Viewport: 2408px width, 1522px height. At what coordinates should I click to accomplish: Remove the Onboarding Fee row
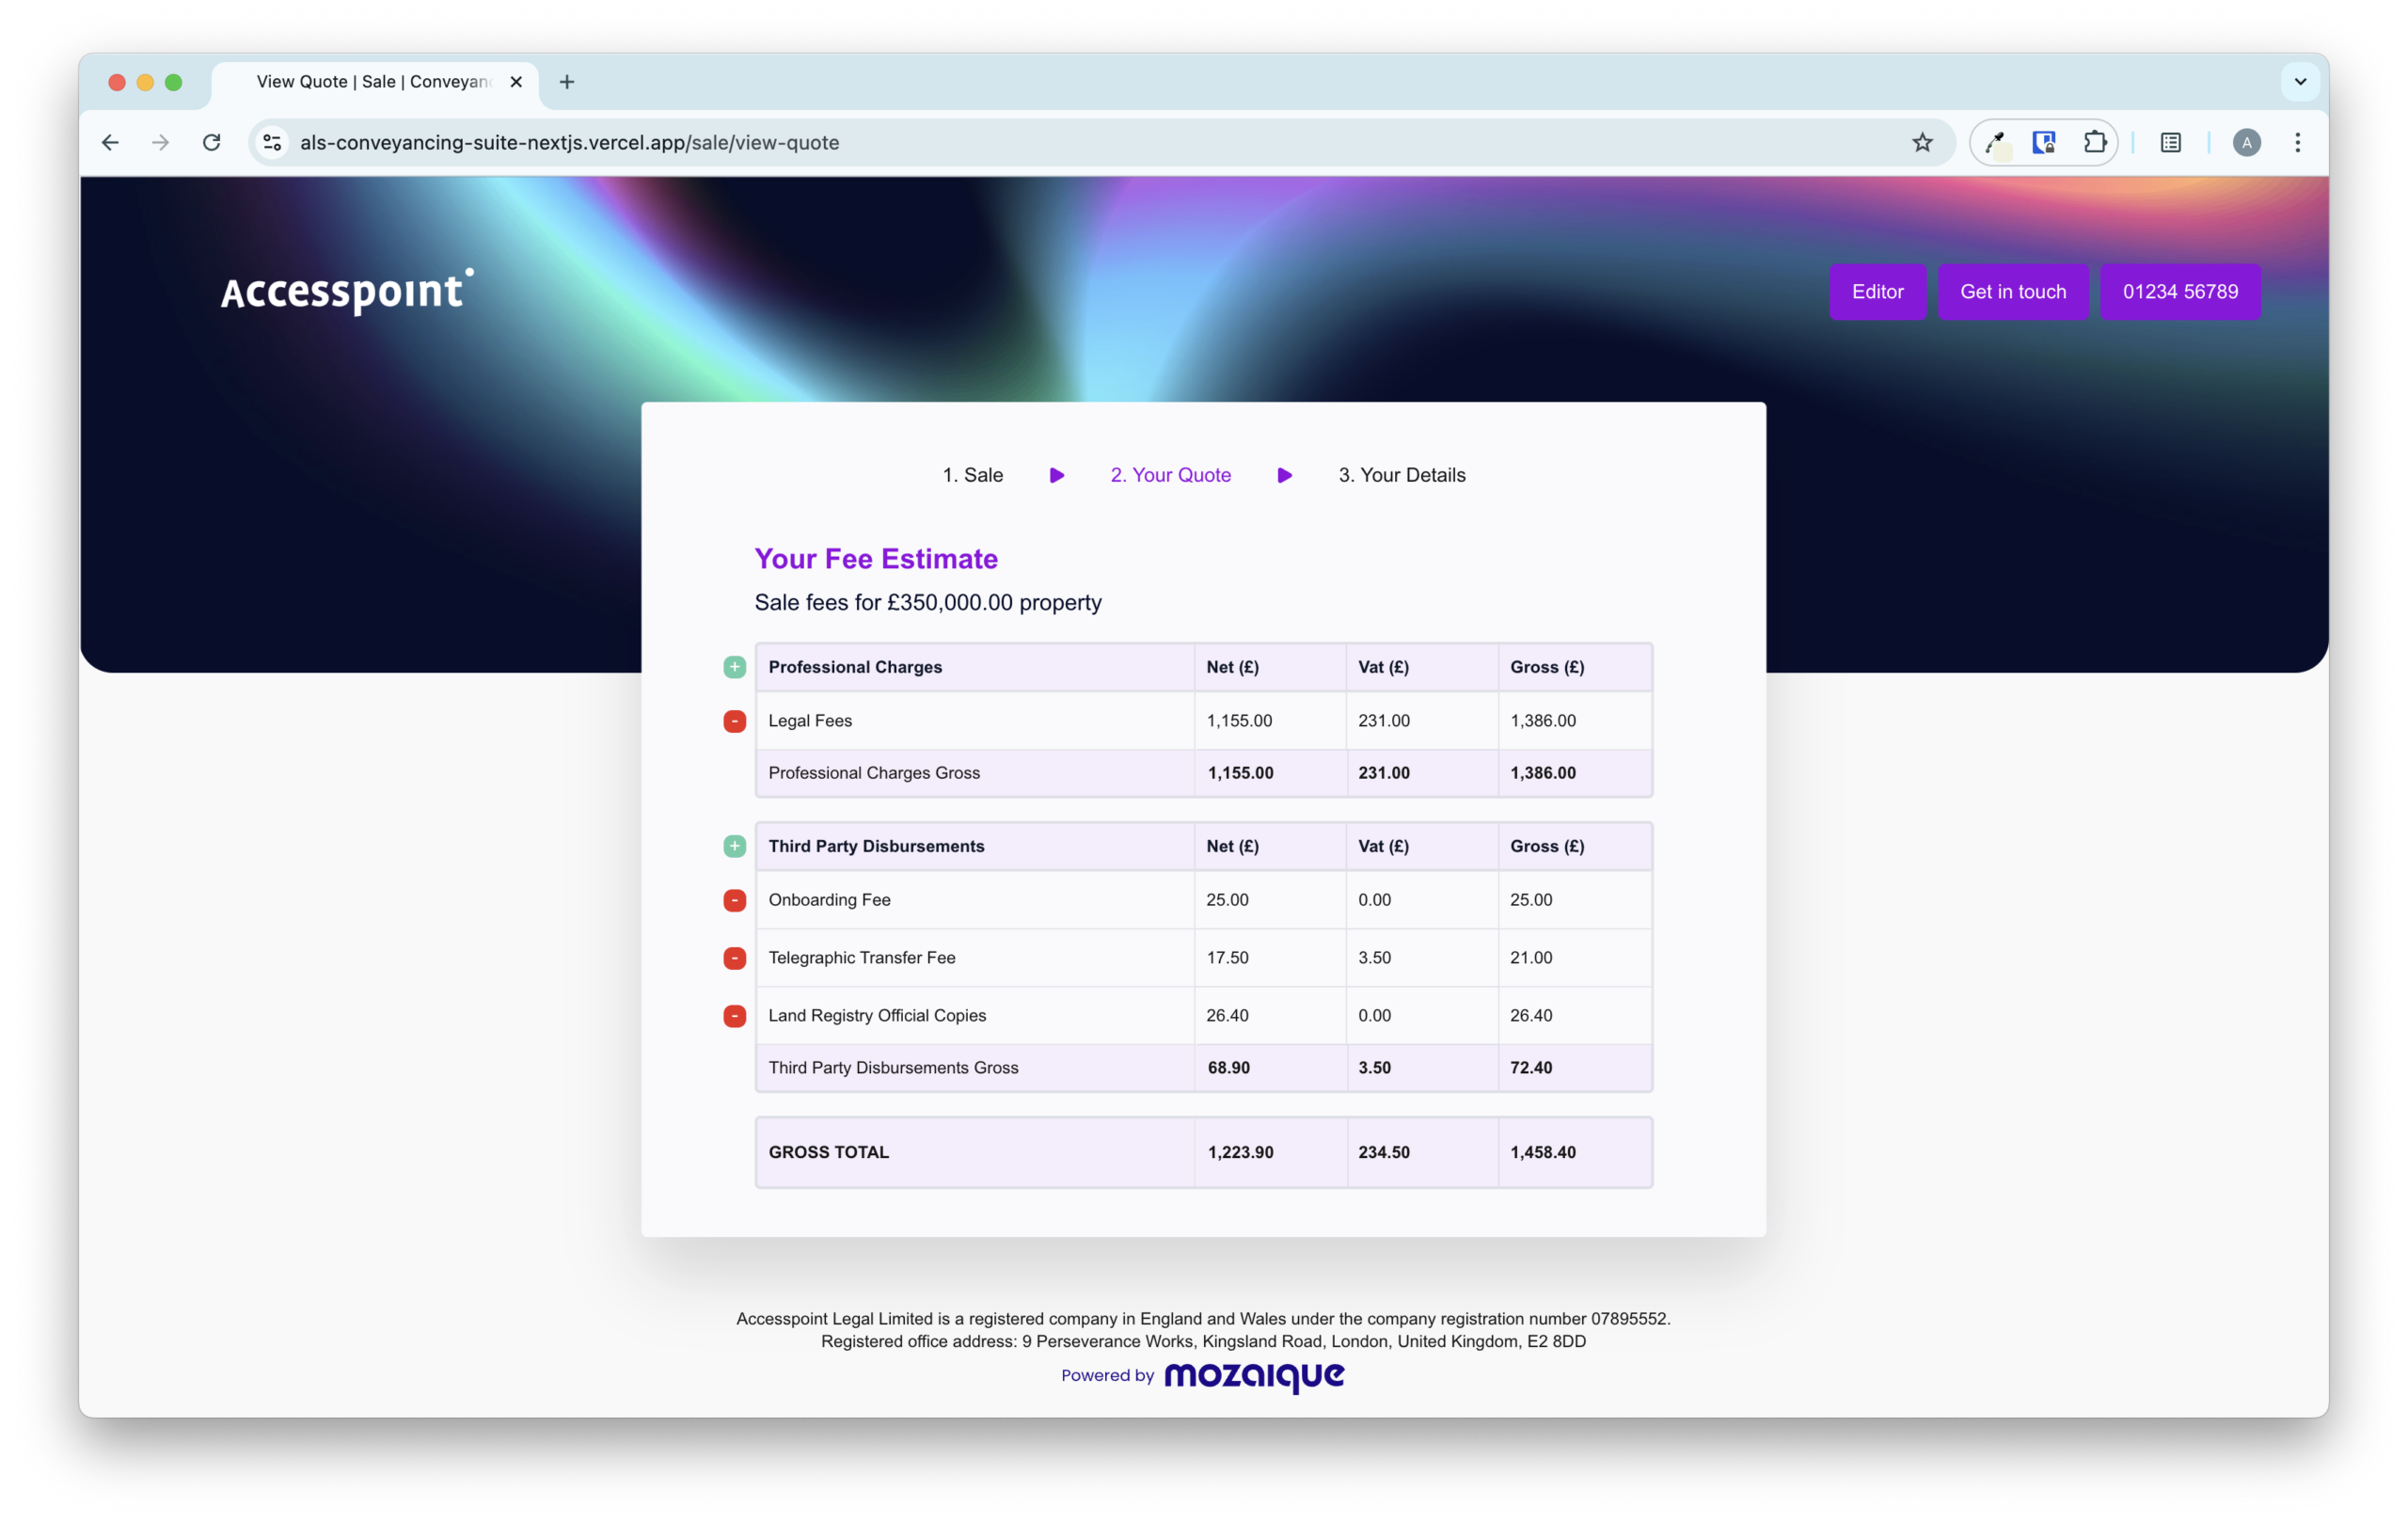point(734,900)
